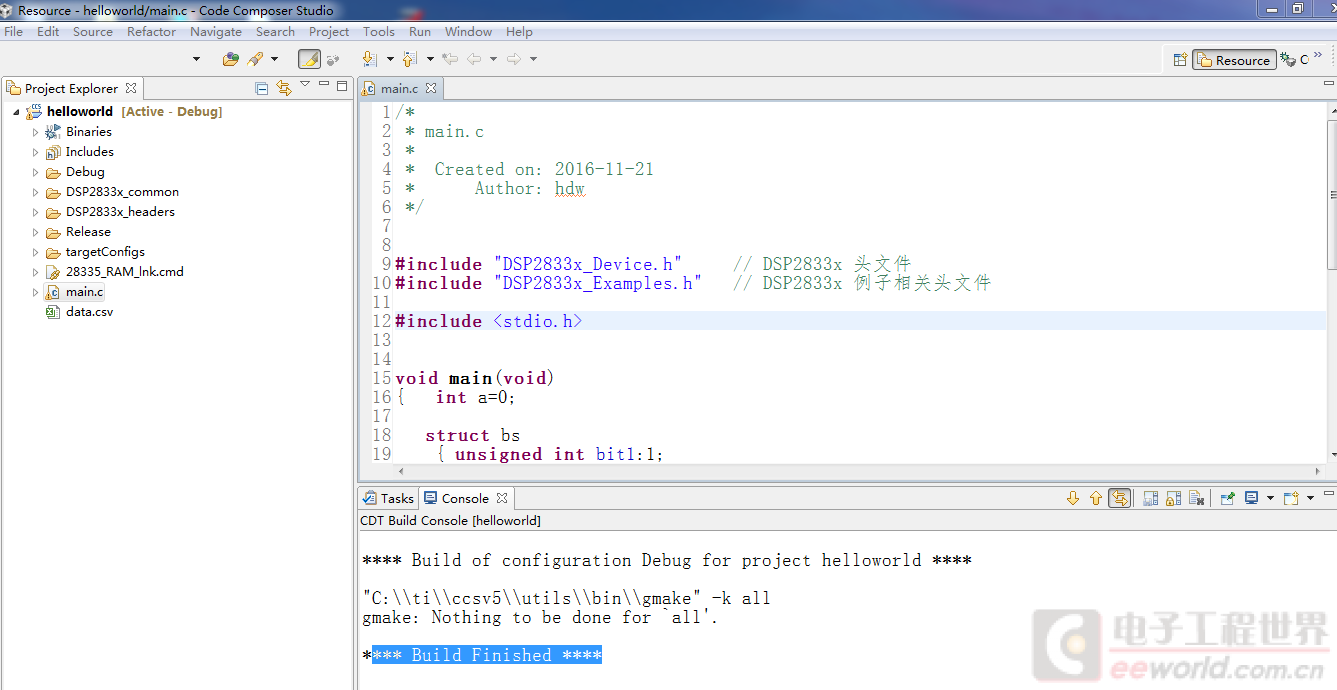Open Project Explorer View Menu triangle
This screenshot has height=690, width=1337.
[x=305, y=85]
